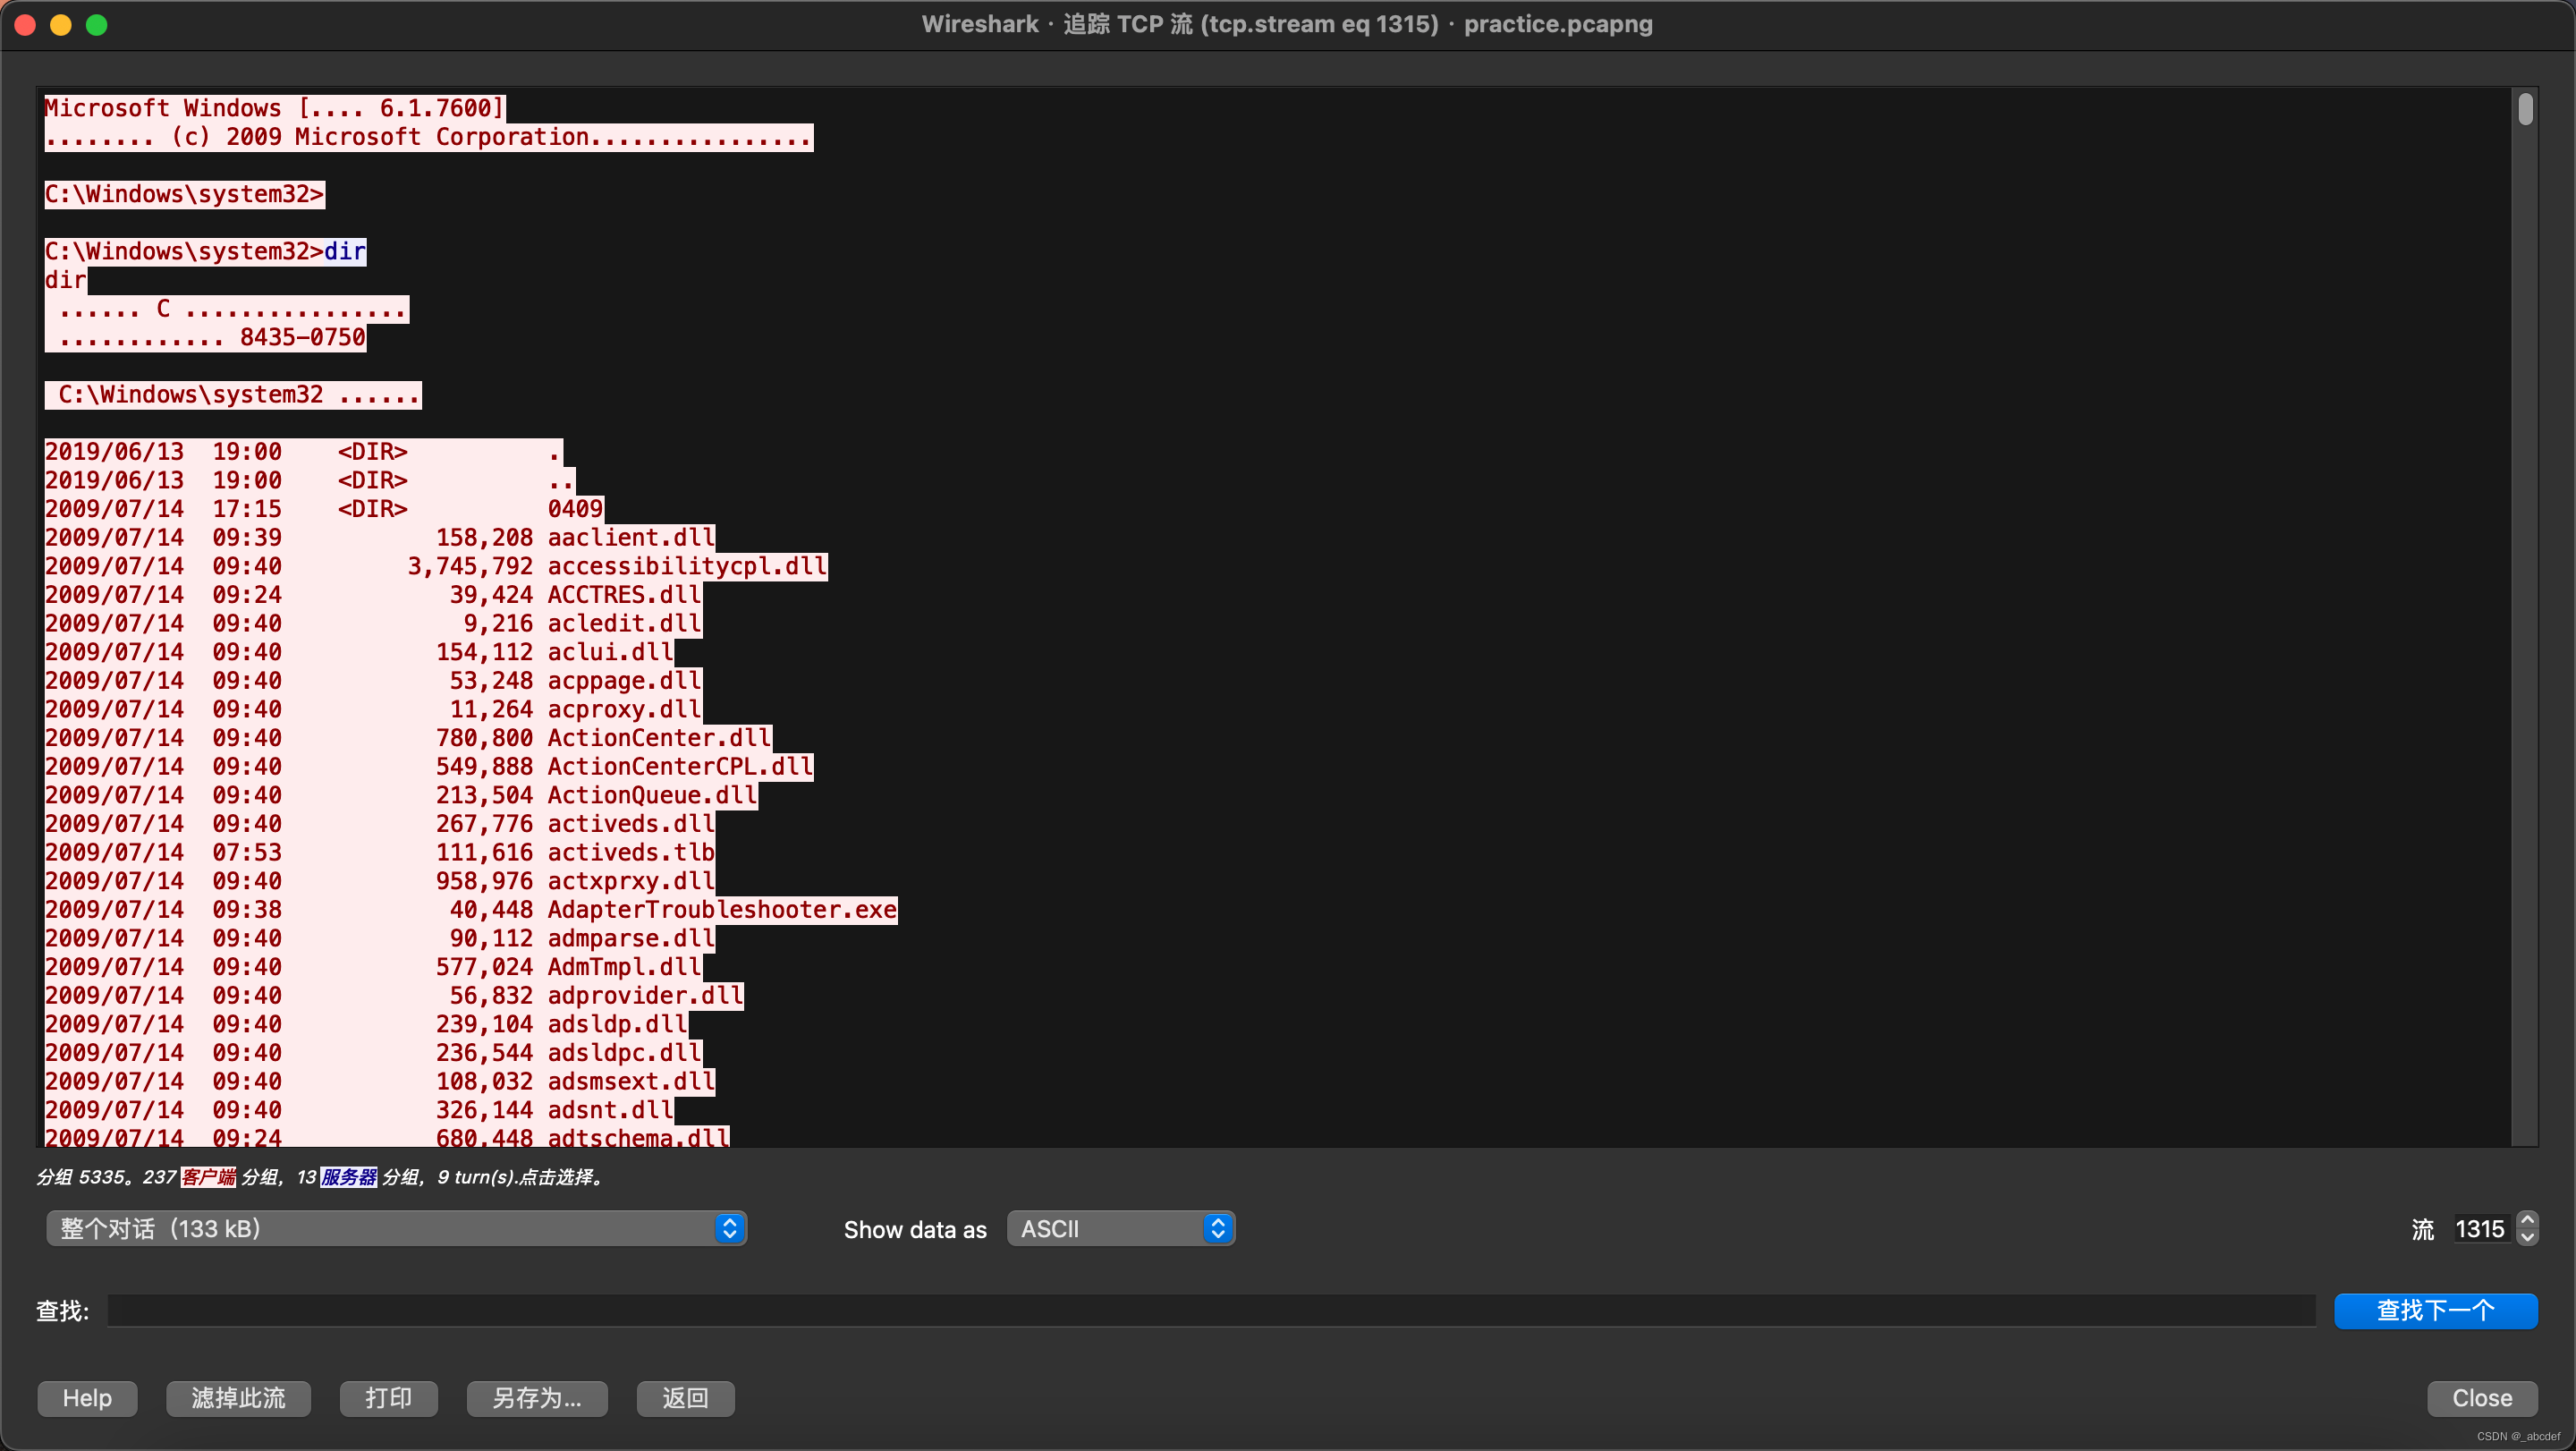The image size is (2576, 1451).
Task: Increment stream number with up stepper arrow
Action: click(2527, 1219)
